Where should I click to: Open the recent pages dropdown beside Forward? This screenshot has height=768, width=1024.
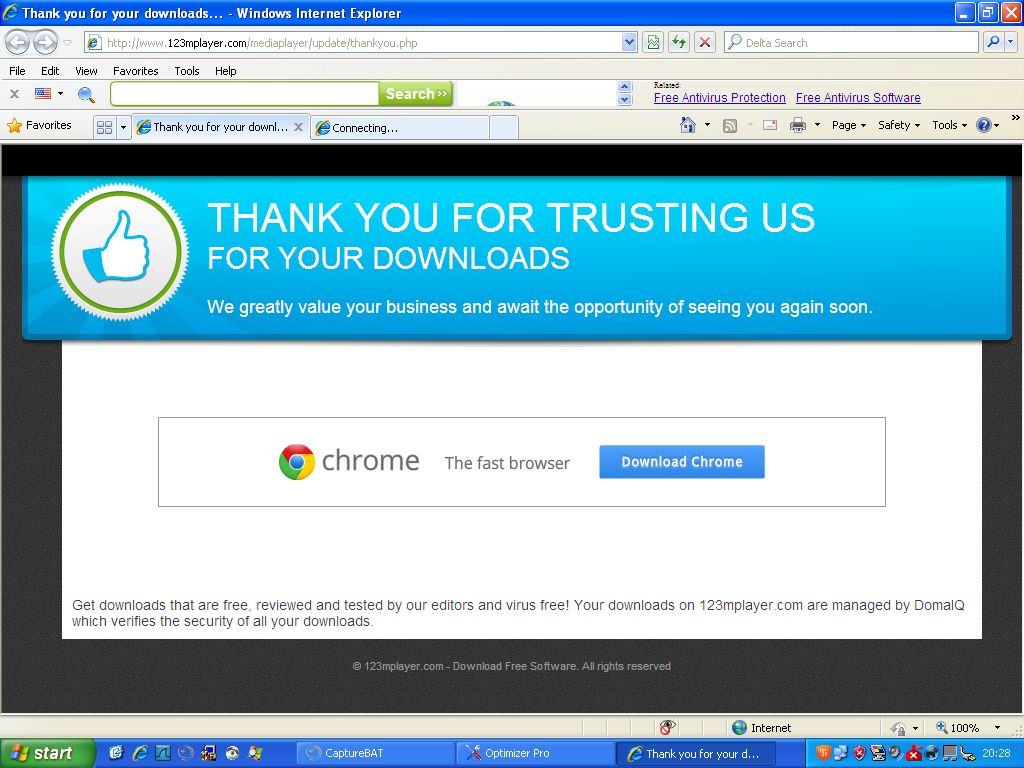click(67, 43)
